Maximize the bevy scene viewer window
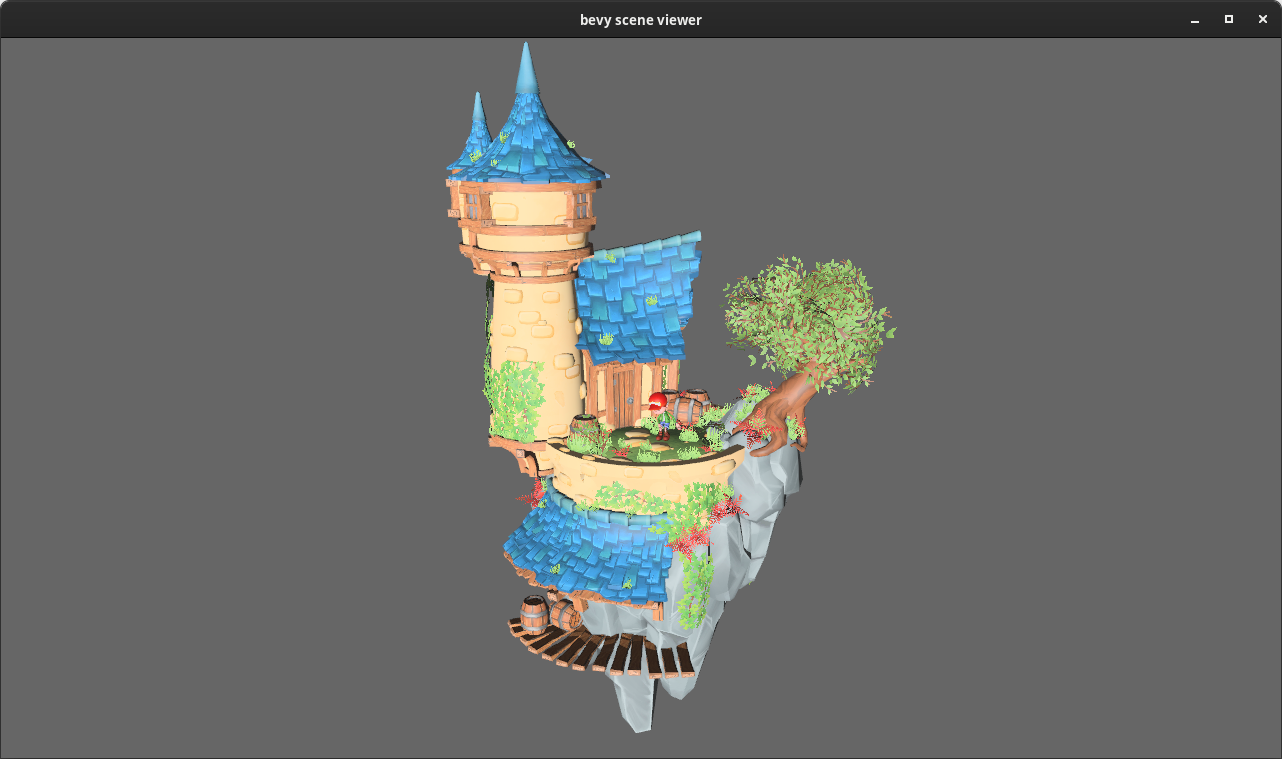 1228,19
